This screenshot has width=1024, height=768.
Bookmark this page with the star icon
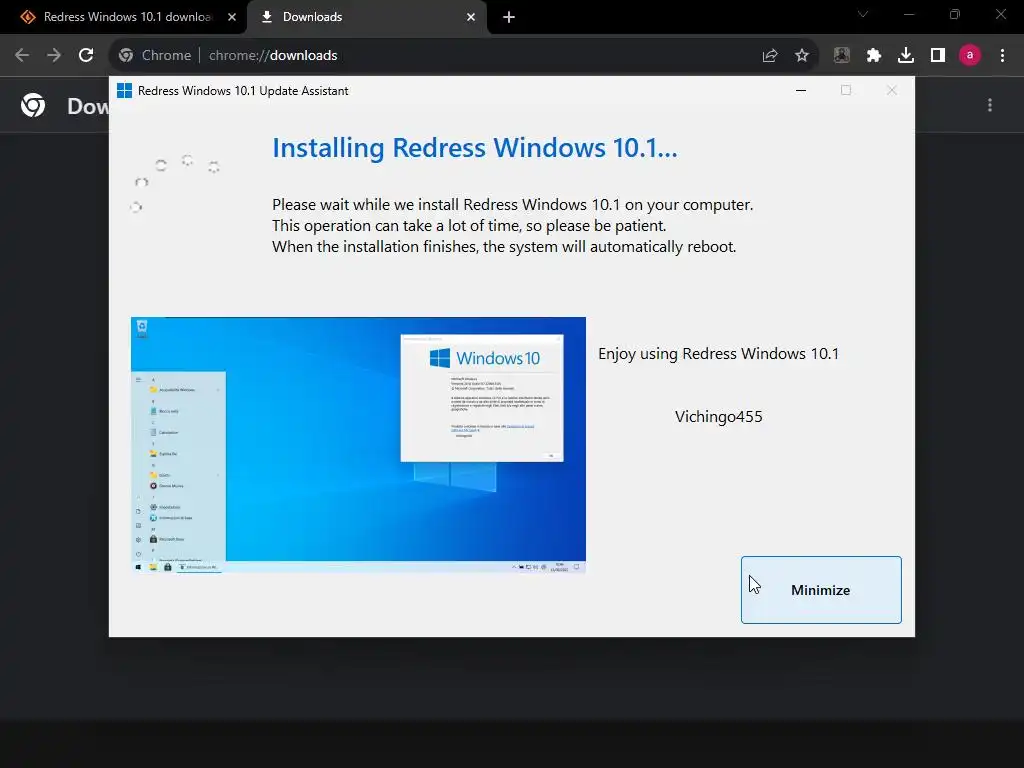[802, 56]
